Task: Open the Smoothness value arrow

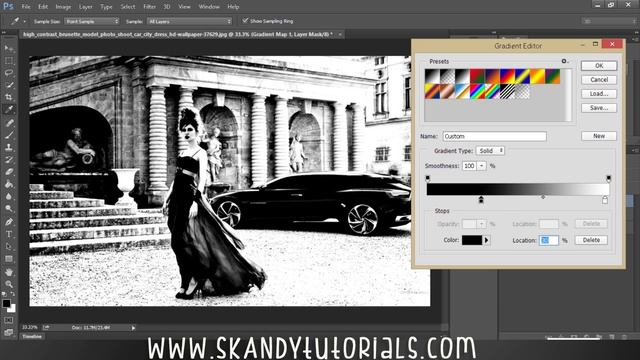Action: [482, 166]
